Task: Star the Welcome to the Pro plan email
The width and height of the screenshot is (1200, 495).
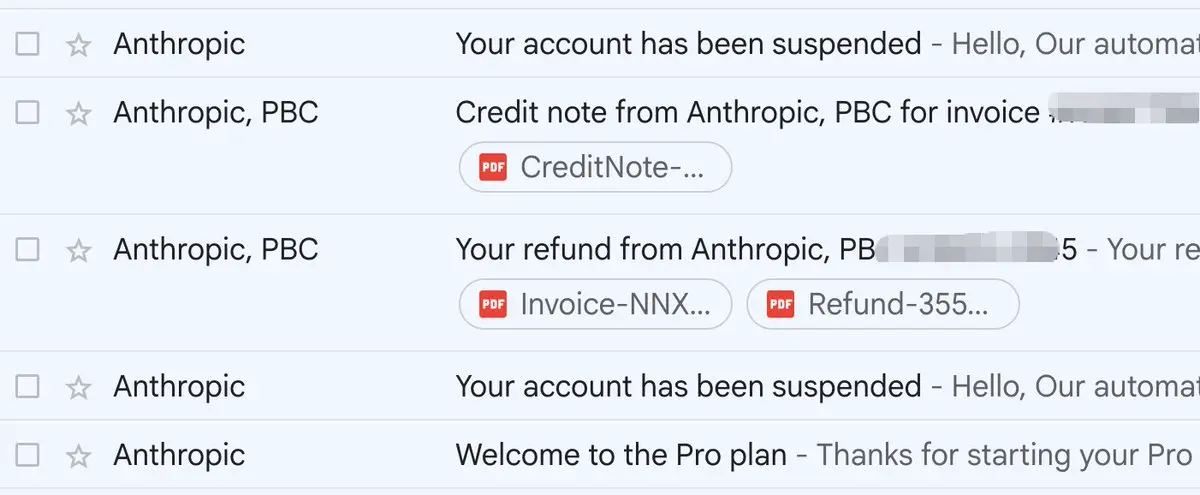Action: click(x=78, y=456)
